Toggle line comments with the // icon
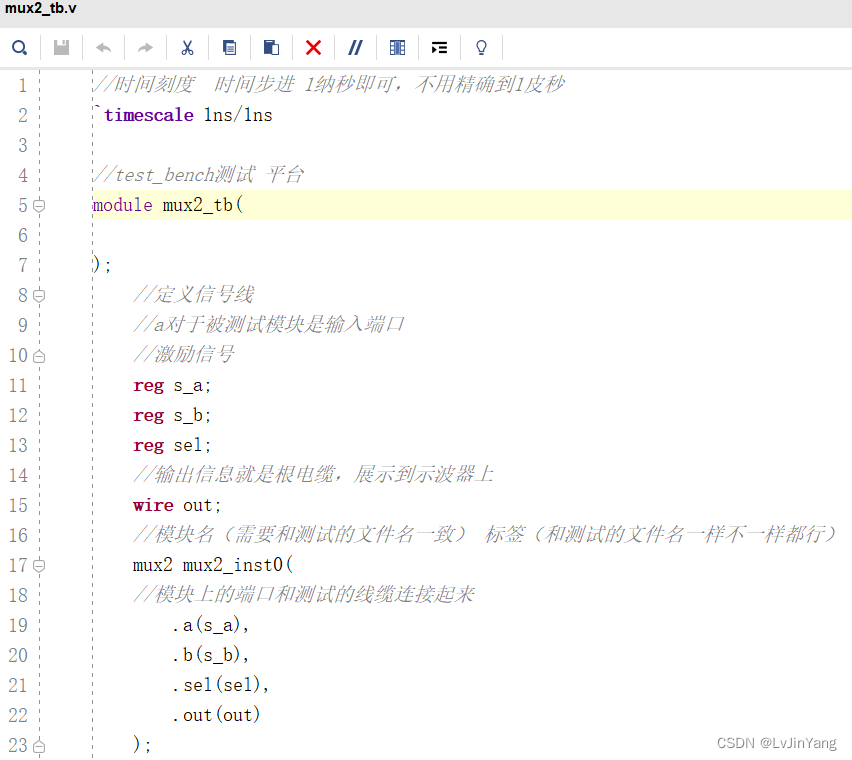 click(x=355, y=48)
